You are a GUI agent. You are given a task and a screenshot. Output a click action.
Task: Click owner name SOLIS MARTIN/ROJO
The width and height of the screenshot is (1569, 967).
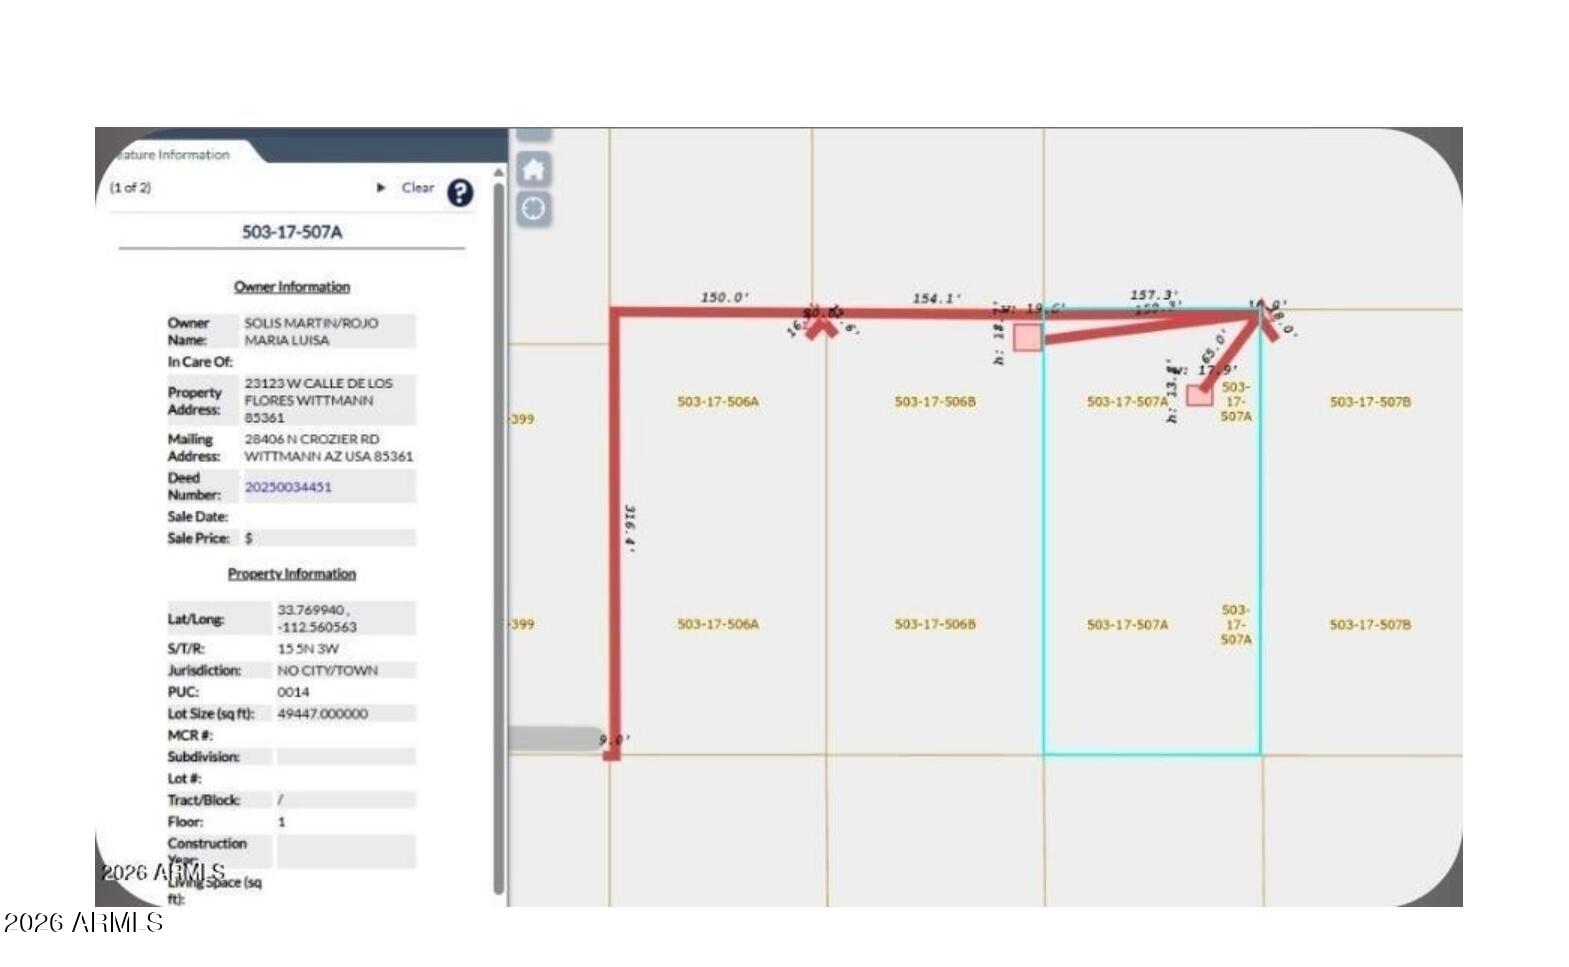(x=311, y=323)
